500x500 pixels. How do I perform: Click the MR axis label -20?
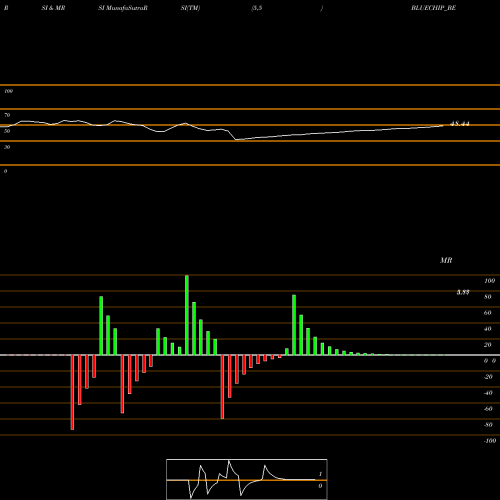tap(488, 377)
